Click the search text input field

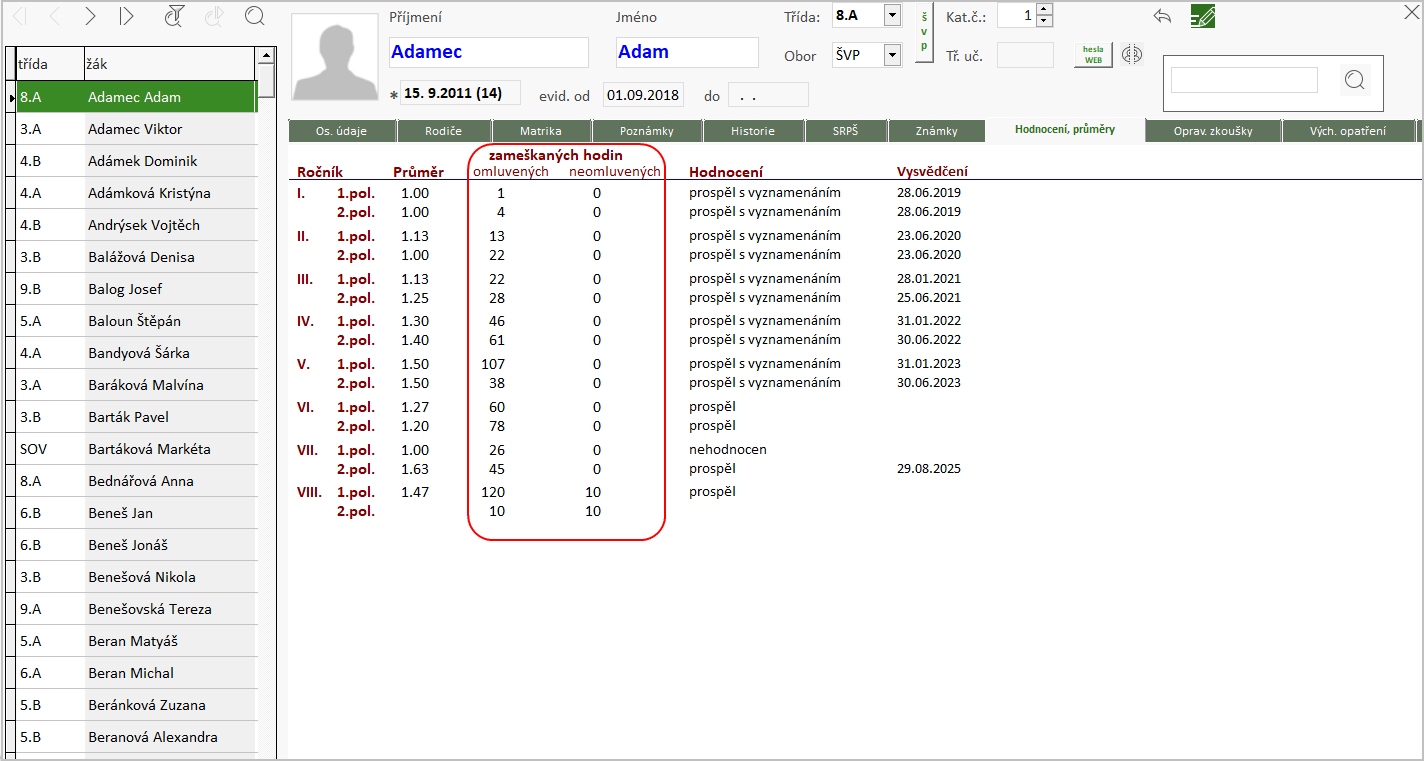(1244, 80)
